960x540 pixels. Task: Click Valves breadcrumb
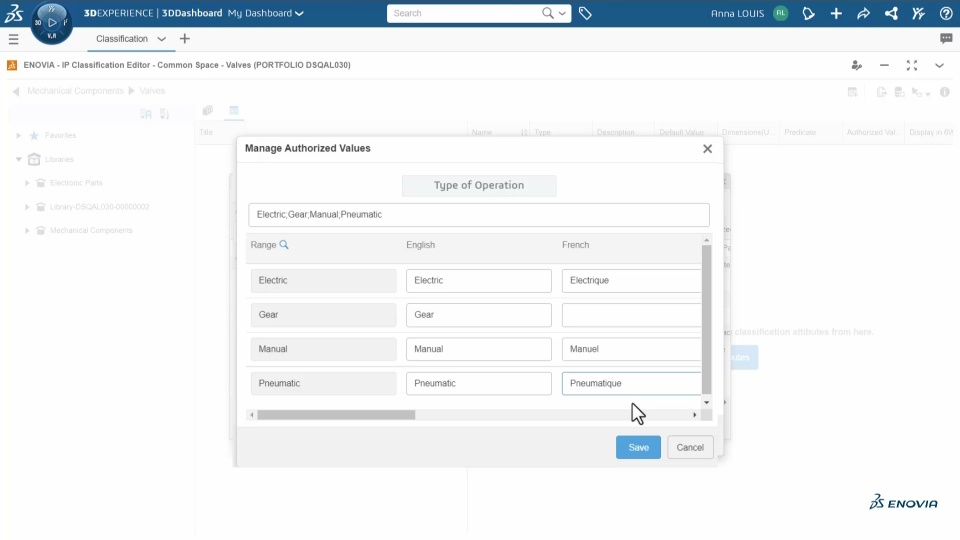point(152,91)
